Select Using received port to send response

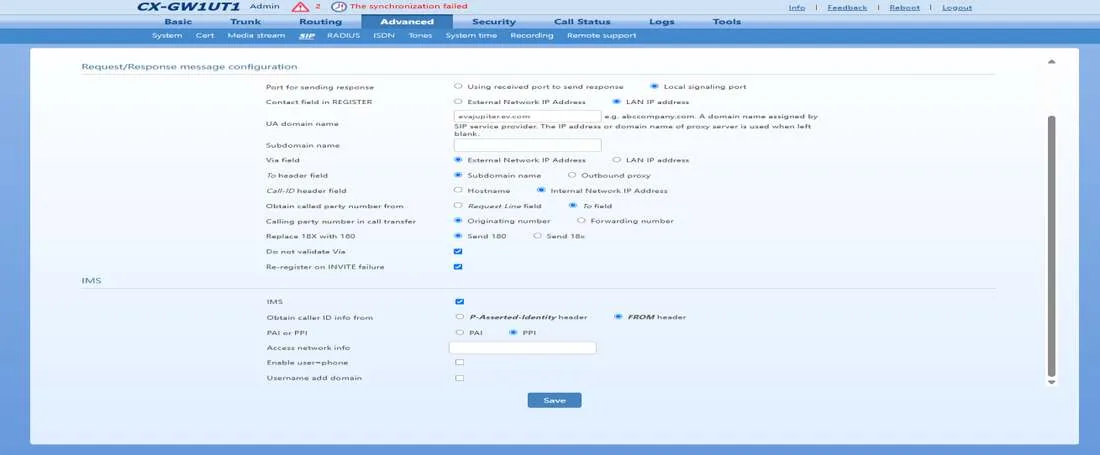tap(458, 86)
